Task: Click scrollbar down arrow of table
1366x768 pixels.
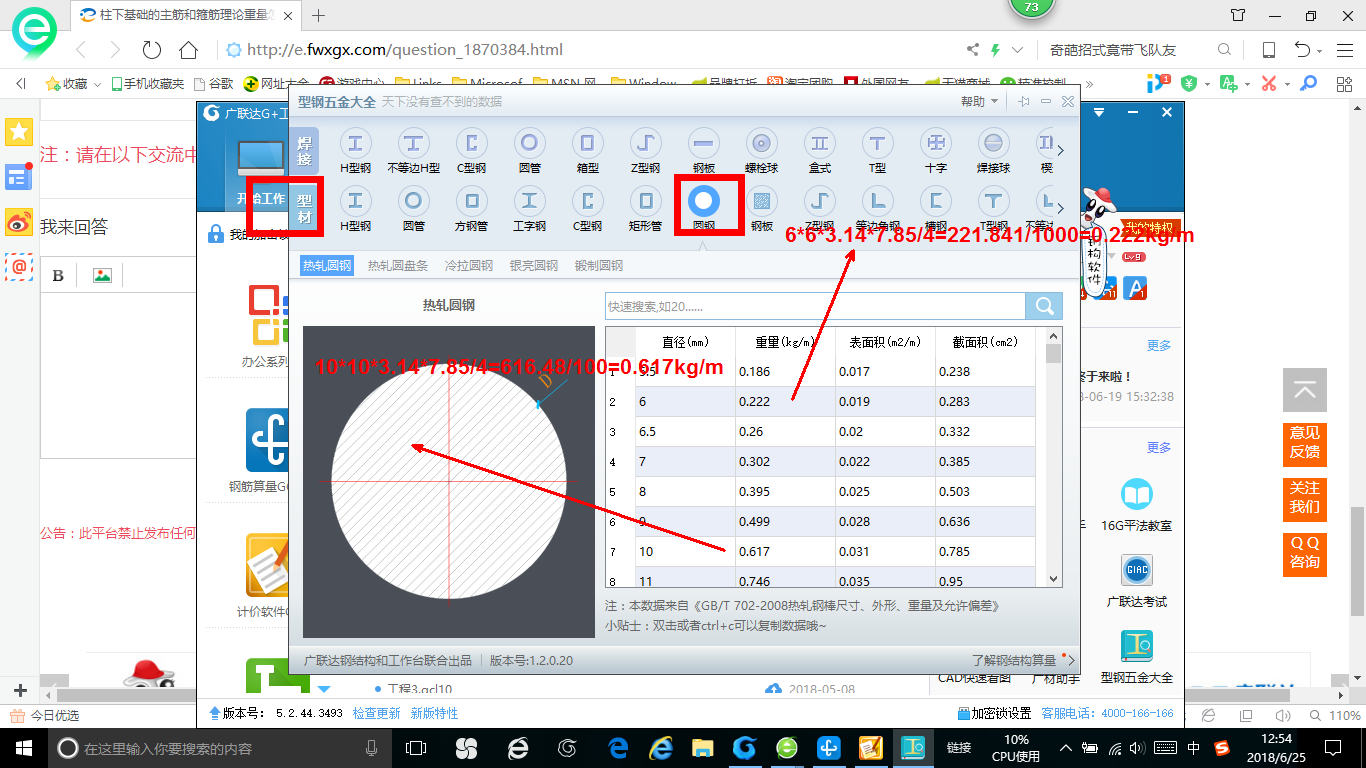Action: click(1053, 578)
